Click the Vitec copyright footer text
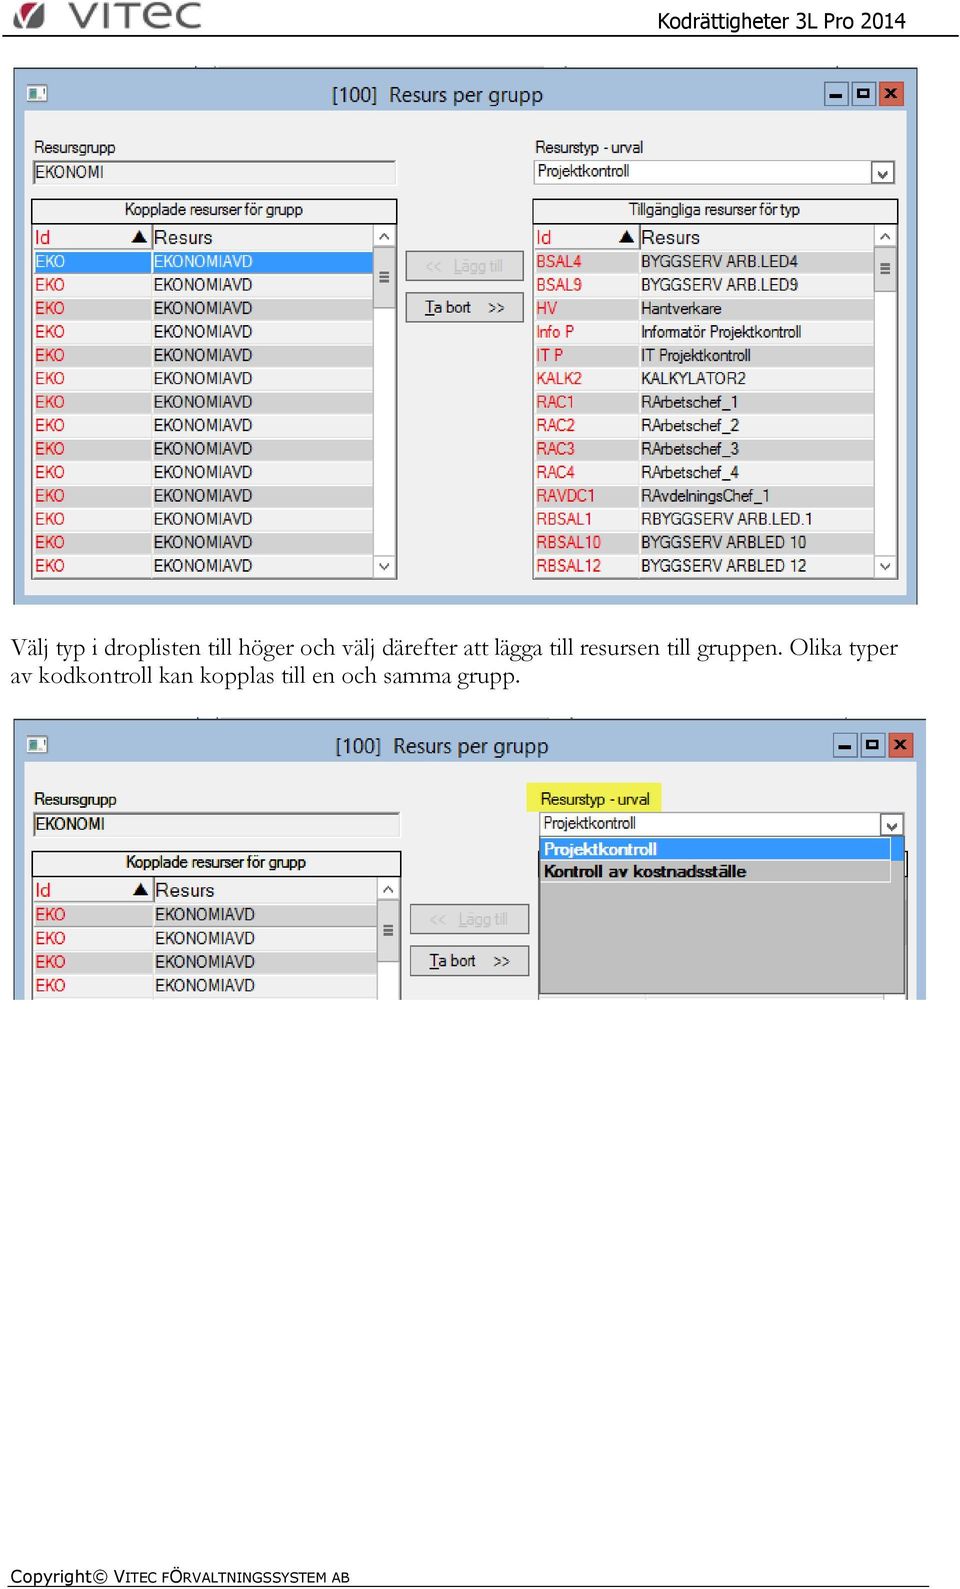Viewport: 960px width, 1589px height. pyautogui.click(x=180, y=1576)
